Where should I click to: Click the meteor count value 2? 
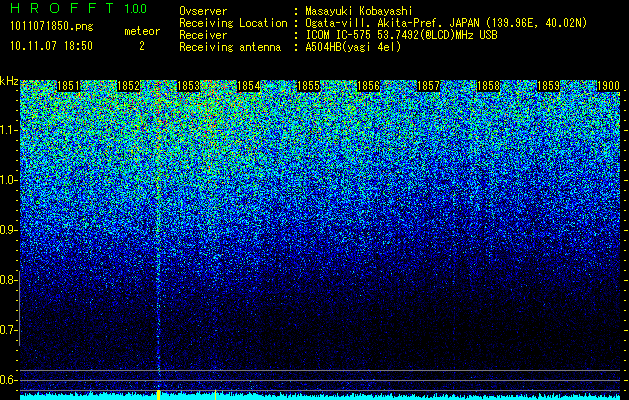tap(142, 46)
